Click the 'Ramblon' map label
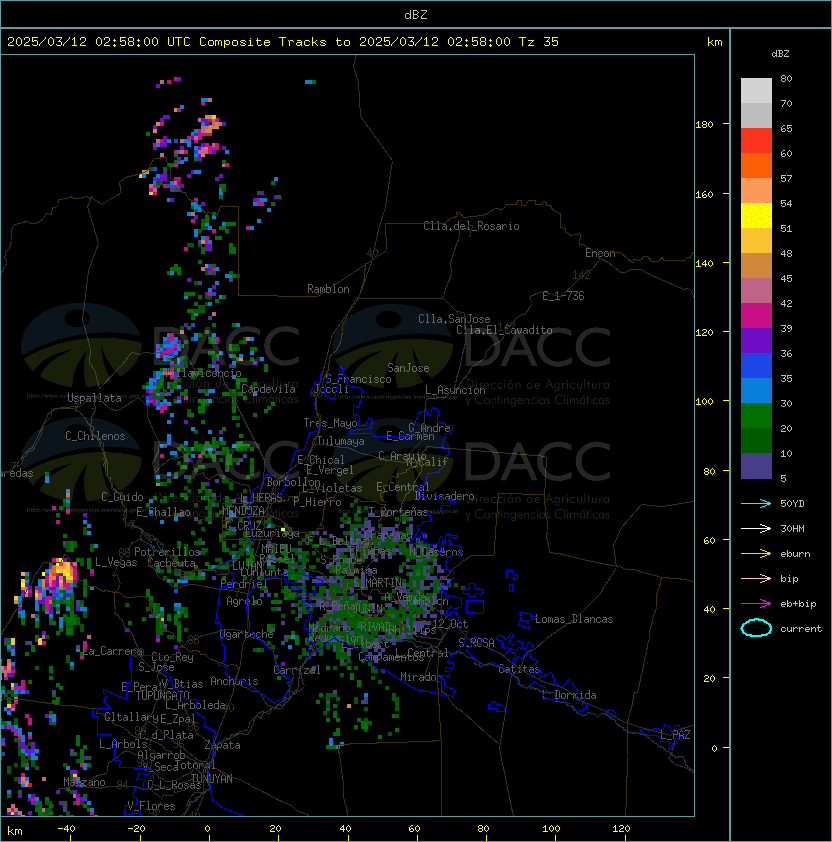 [x=328, y=289]
